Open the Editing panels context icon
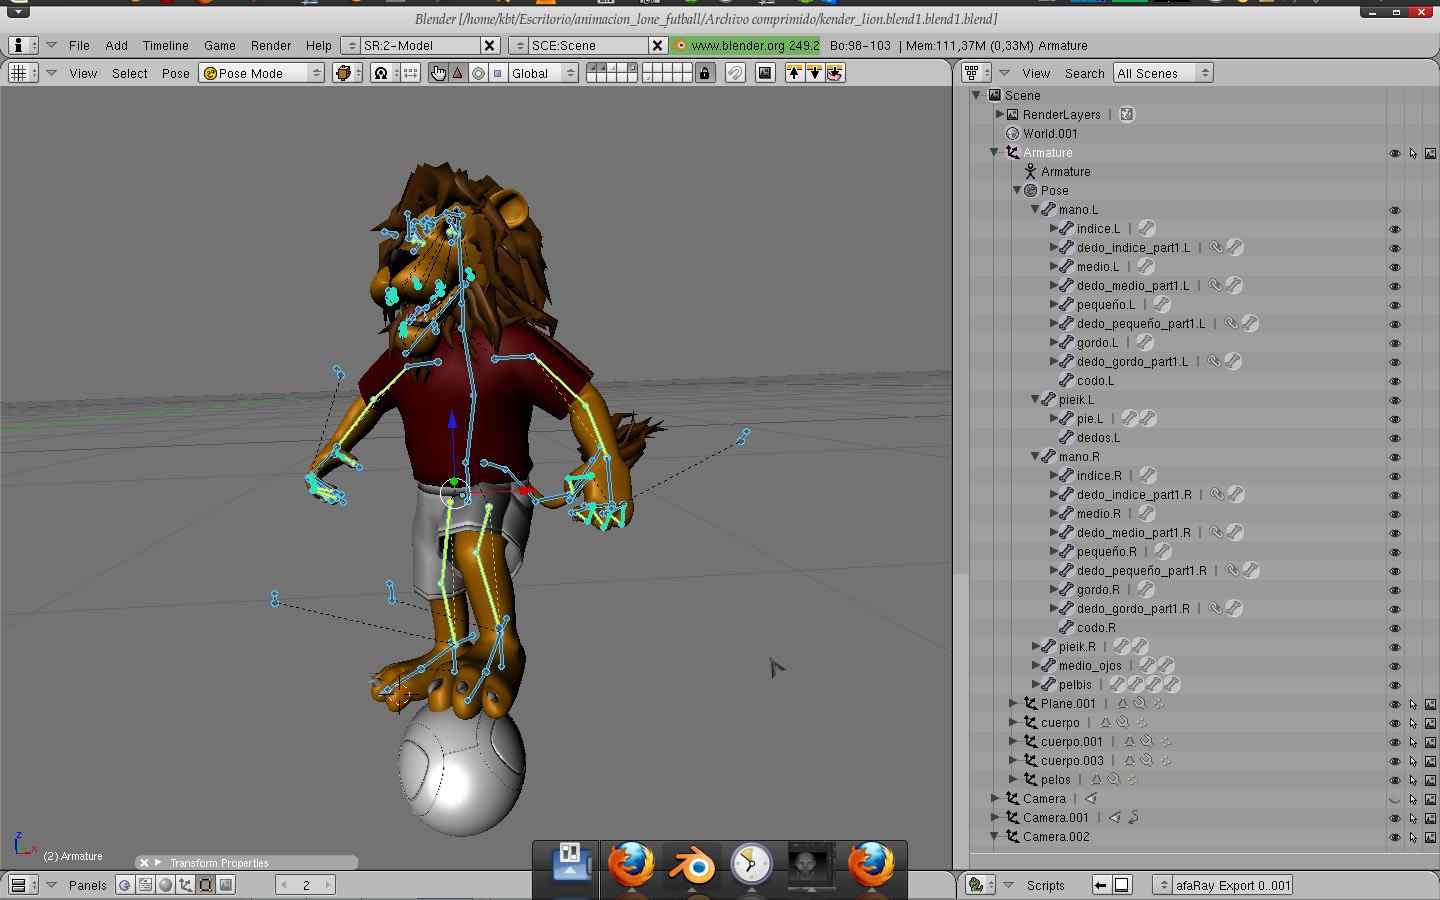The height and width of the screenshot is (900, 1440). (206, 885)
